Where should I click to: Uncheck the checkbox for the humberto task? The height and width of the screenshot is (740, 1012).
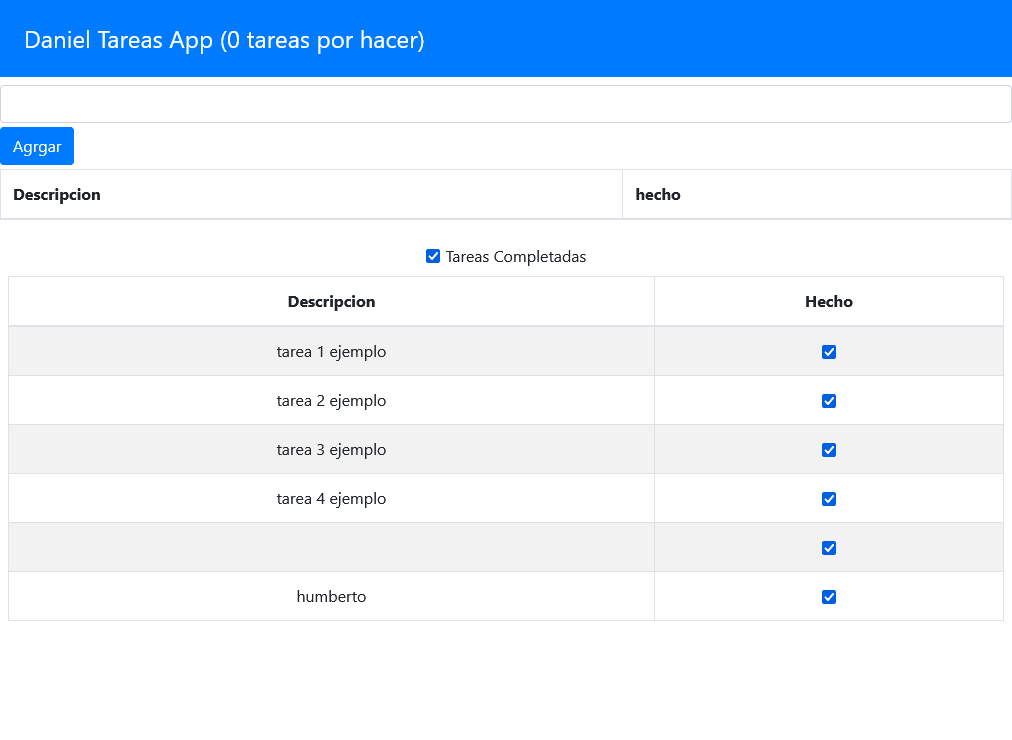tap(828, 597)
